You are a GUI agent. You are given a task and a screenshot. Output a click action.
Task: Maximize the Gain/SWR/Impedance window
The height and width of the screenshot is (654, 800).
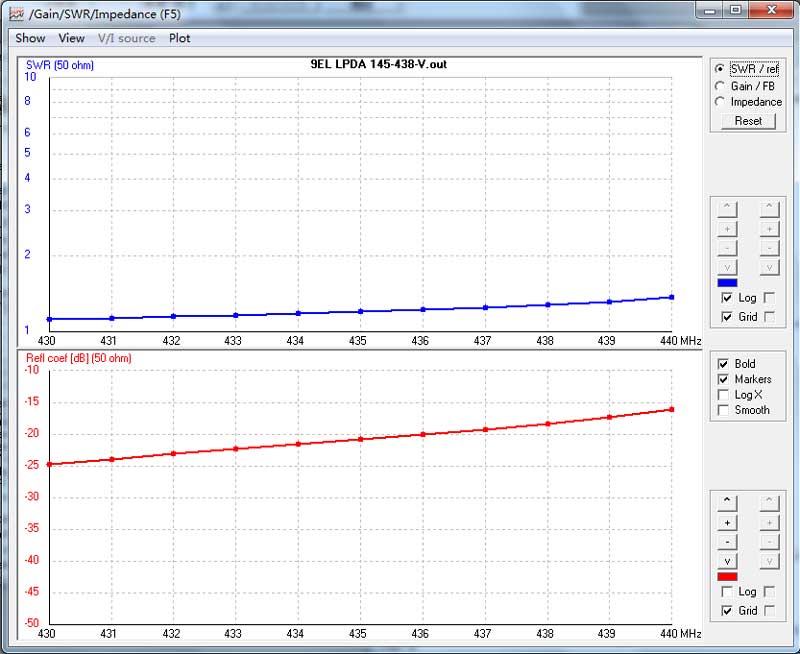tap(736, 11)
